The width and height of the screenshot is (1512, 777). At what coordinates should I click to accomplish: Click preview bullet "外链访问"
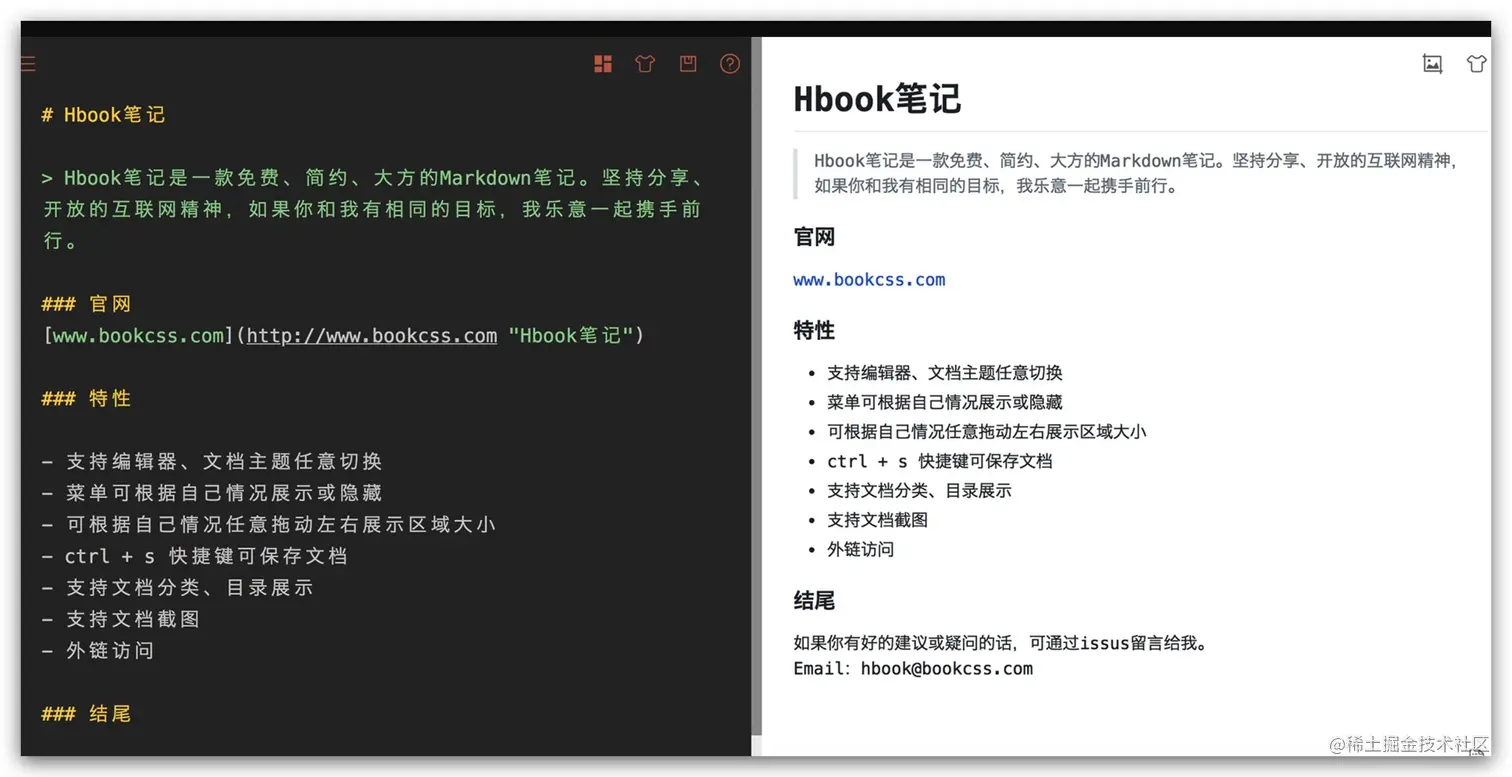(x=861, y=550)
